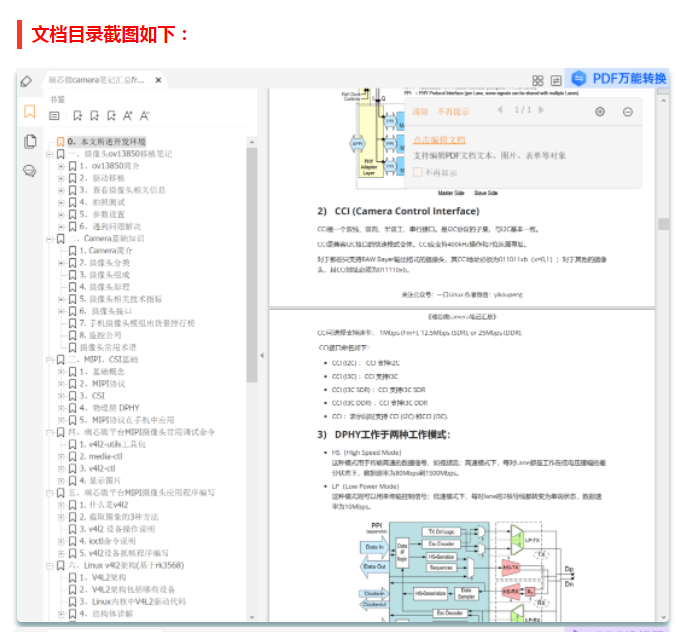This screenshot has width=677, height=632.
Task: Expand the 2. 摄像头分类 bookmark node
Action: [61, 263]
